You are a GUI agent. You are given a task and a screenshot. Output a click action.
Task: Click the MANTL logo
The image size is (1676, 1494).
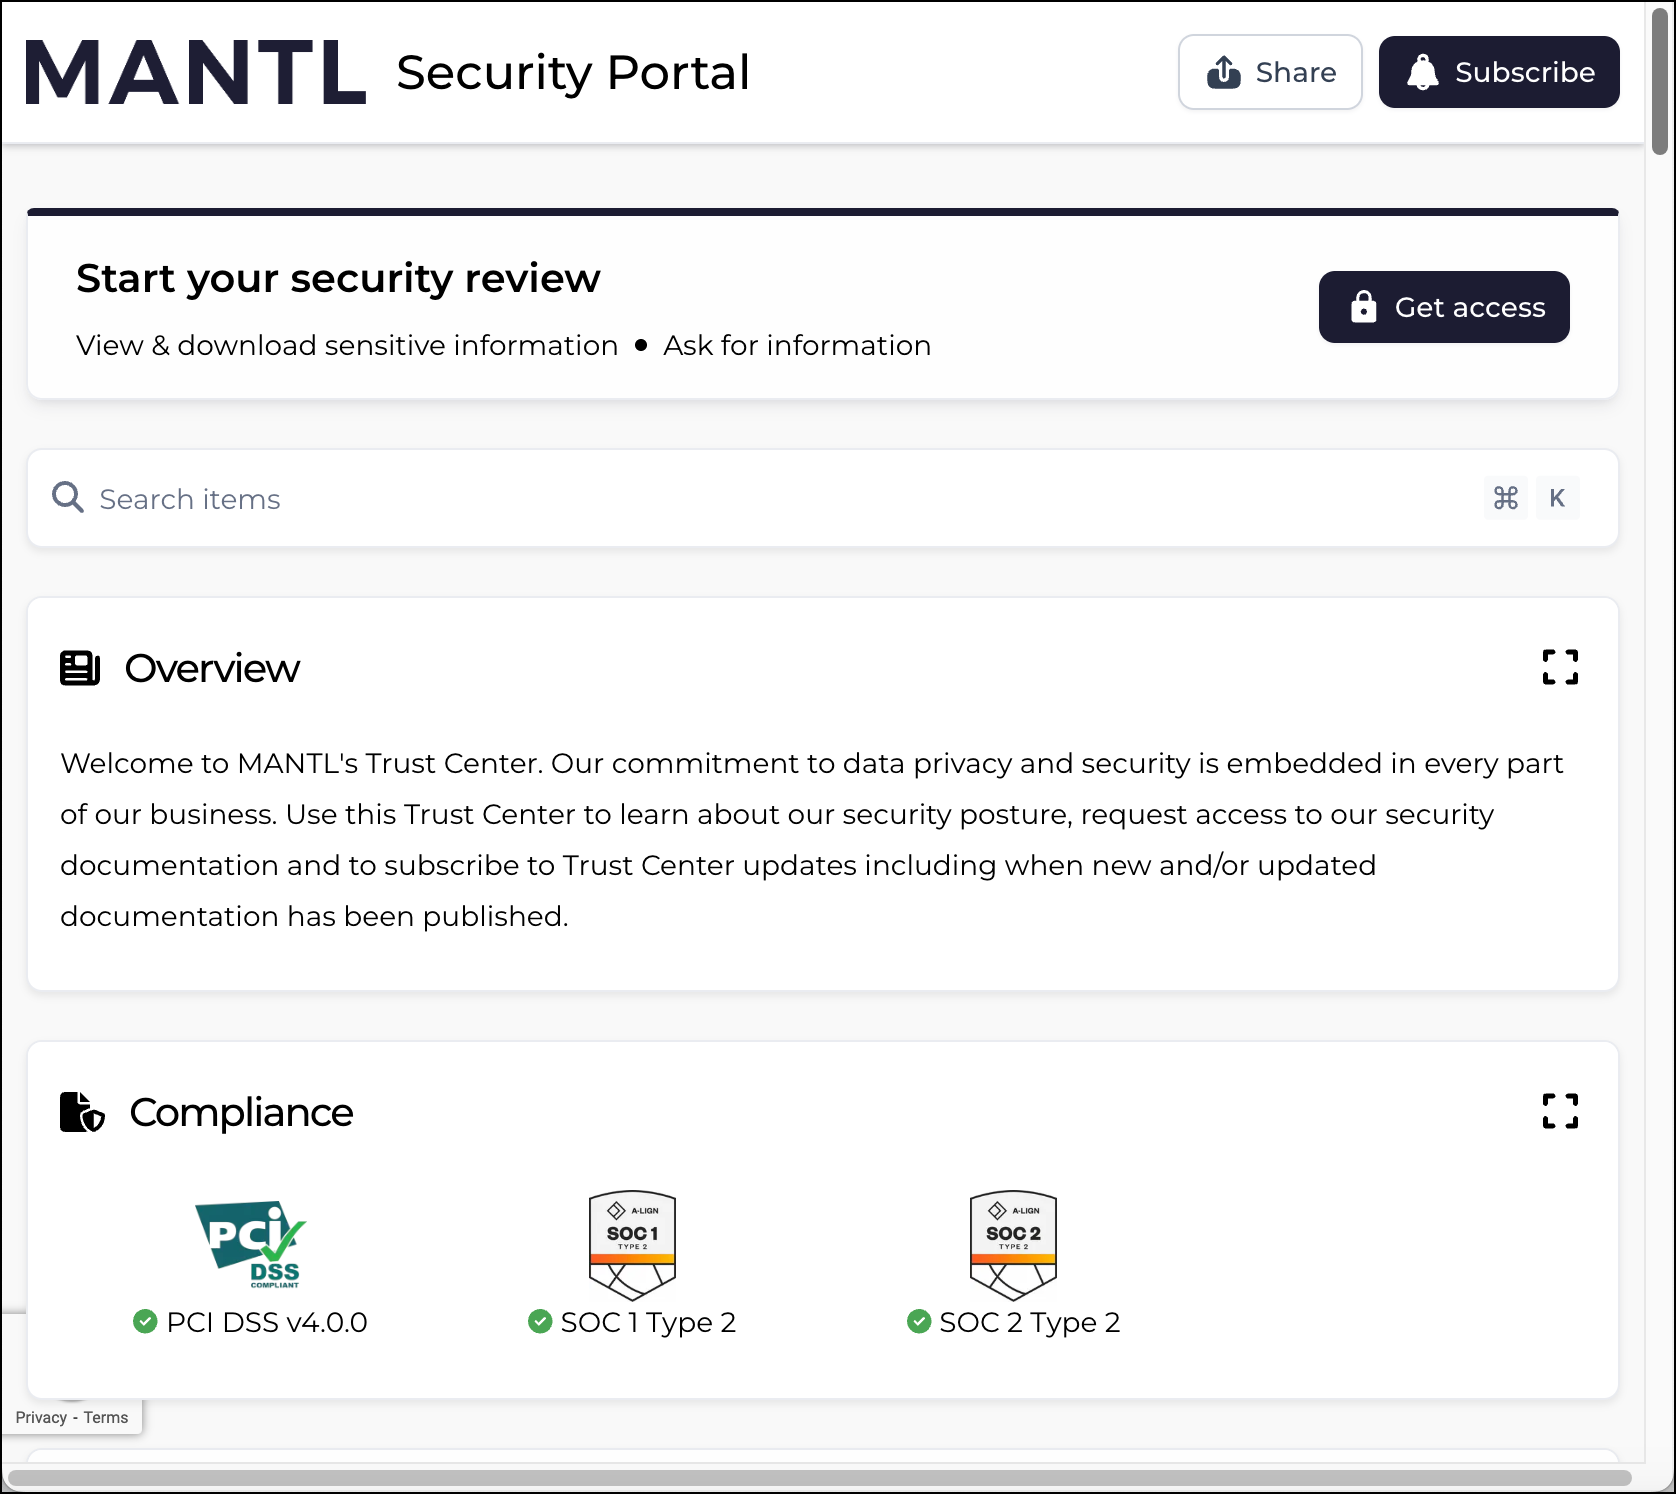[x=195, y=72]
